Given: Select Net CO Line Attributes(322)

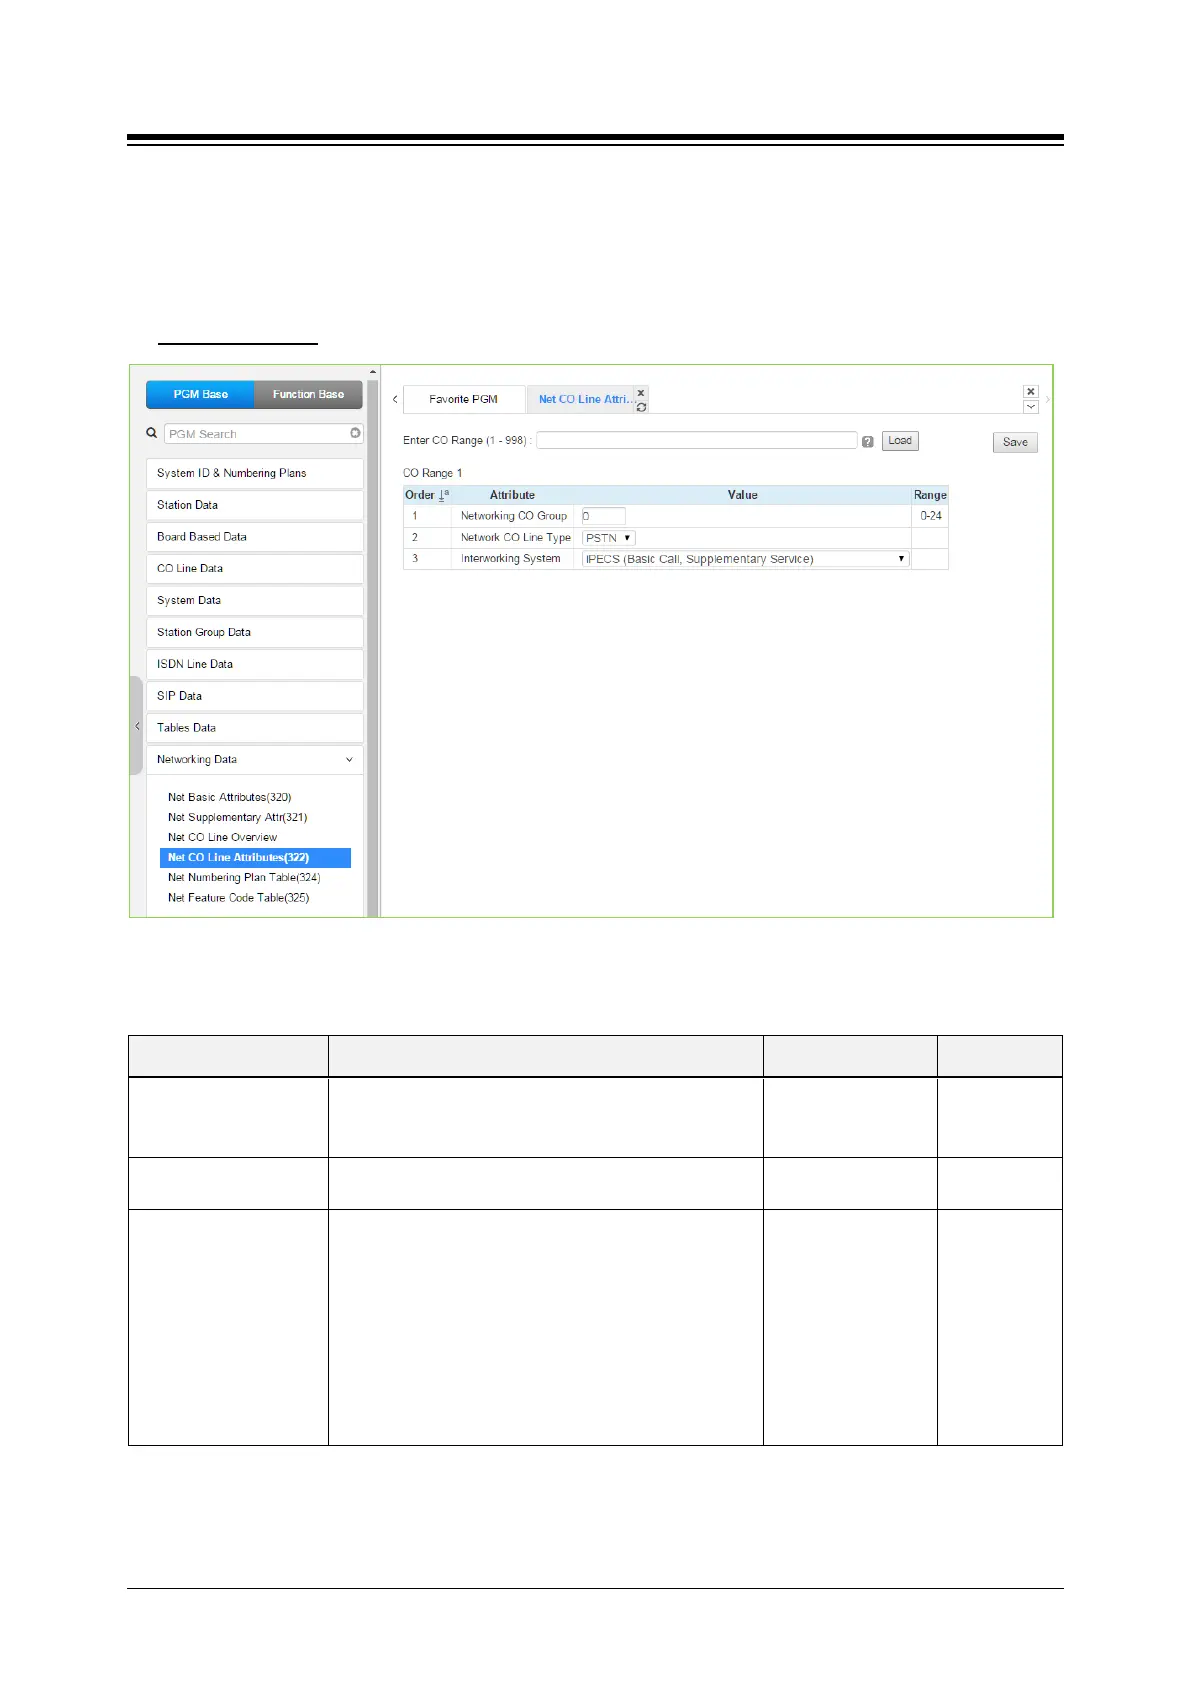Looking at the screenshot, I should (x=255, y=857).
